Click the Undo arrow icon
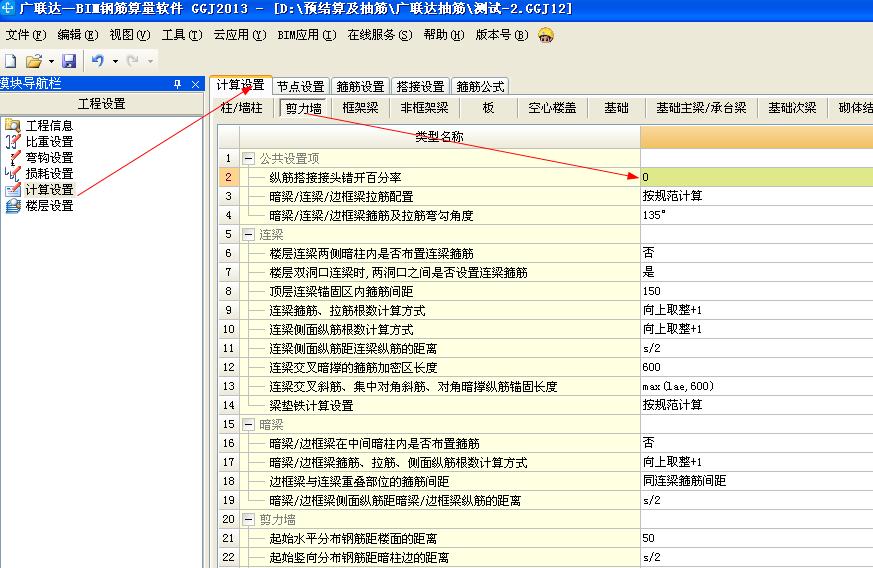Viewport: 873px width, 568px height. click(98, 60)
